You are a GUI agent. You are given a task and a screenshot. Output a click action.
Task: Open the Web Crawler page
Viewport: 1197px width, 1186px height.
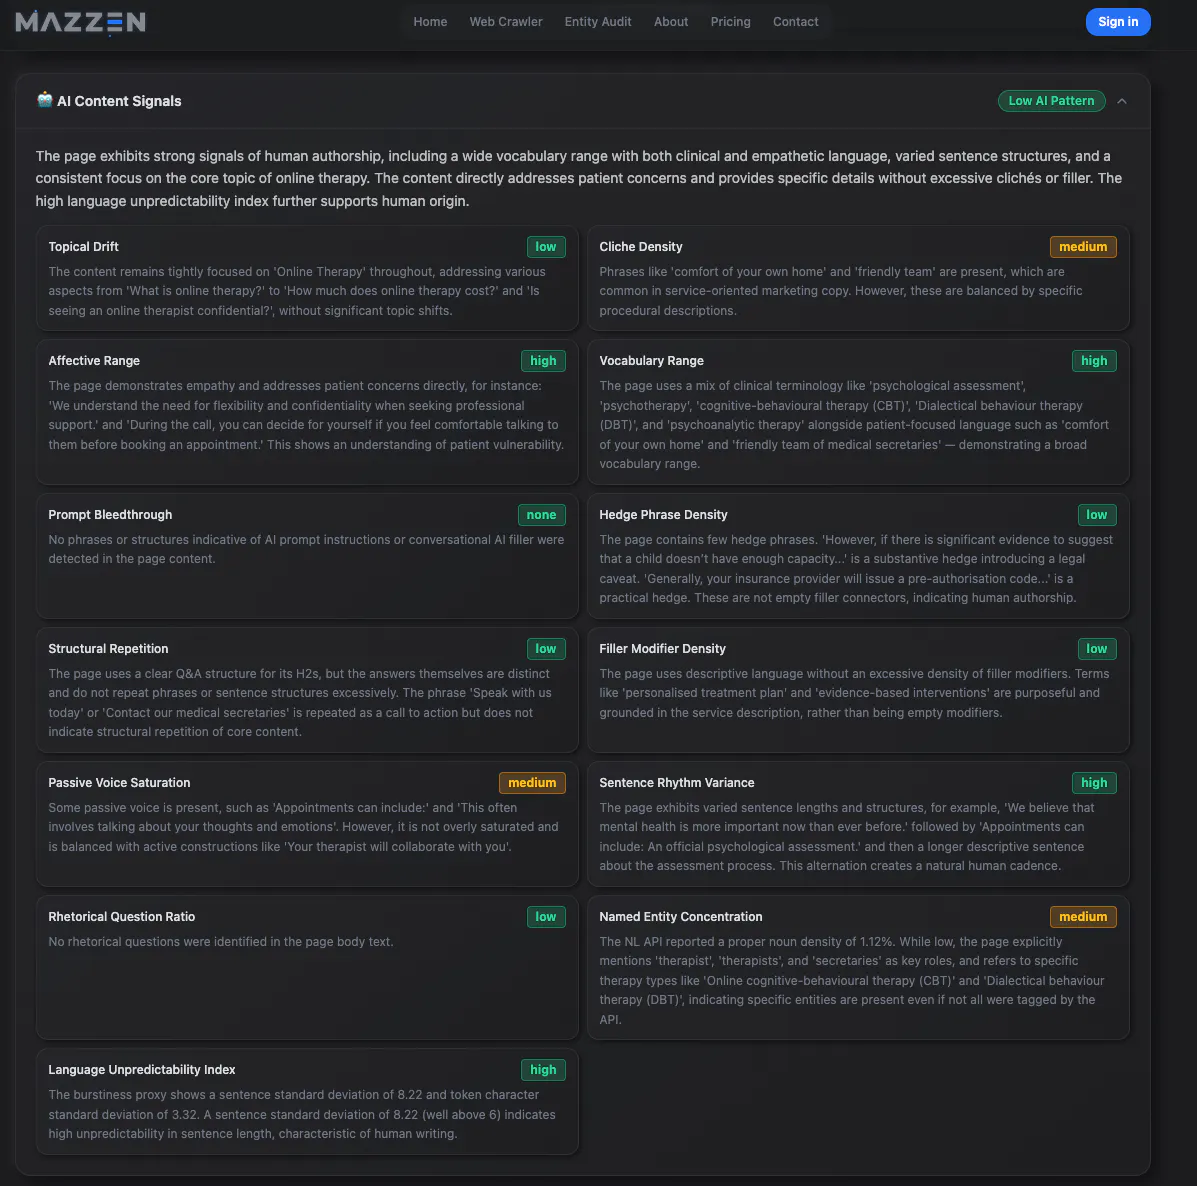point(505,22)
